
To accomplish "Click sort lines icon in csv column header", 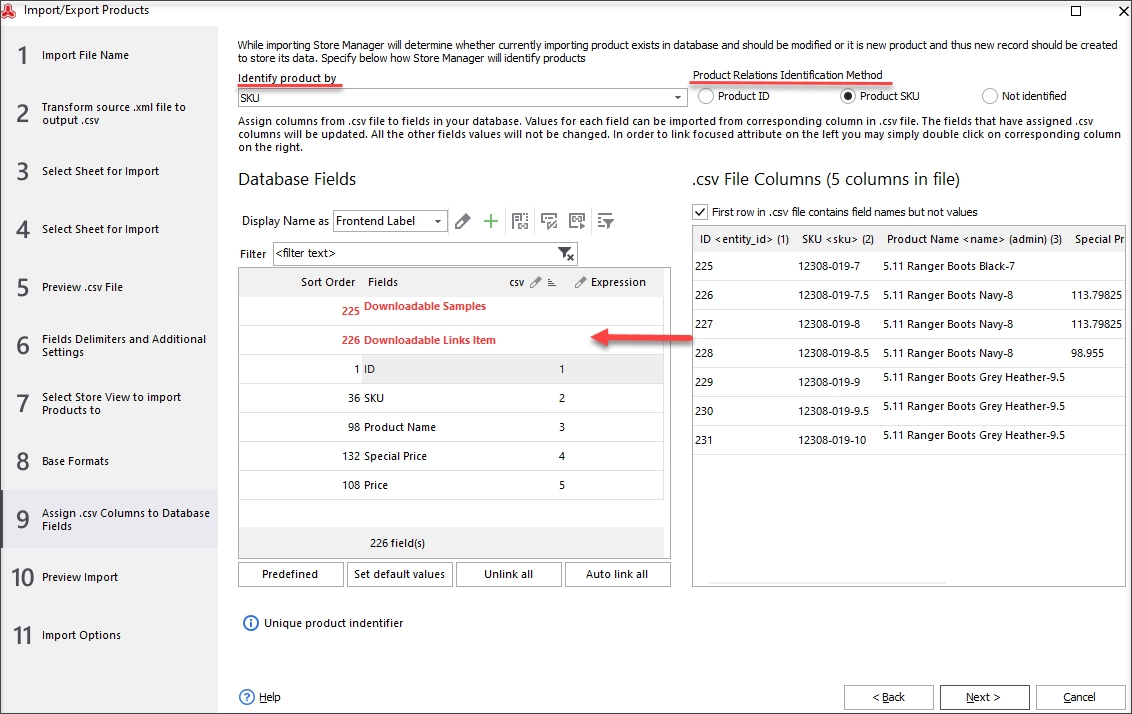I will (x=552, y=282).
